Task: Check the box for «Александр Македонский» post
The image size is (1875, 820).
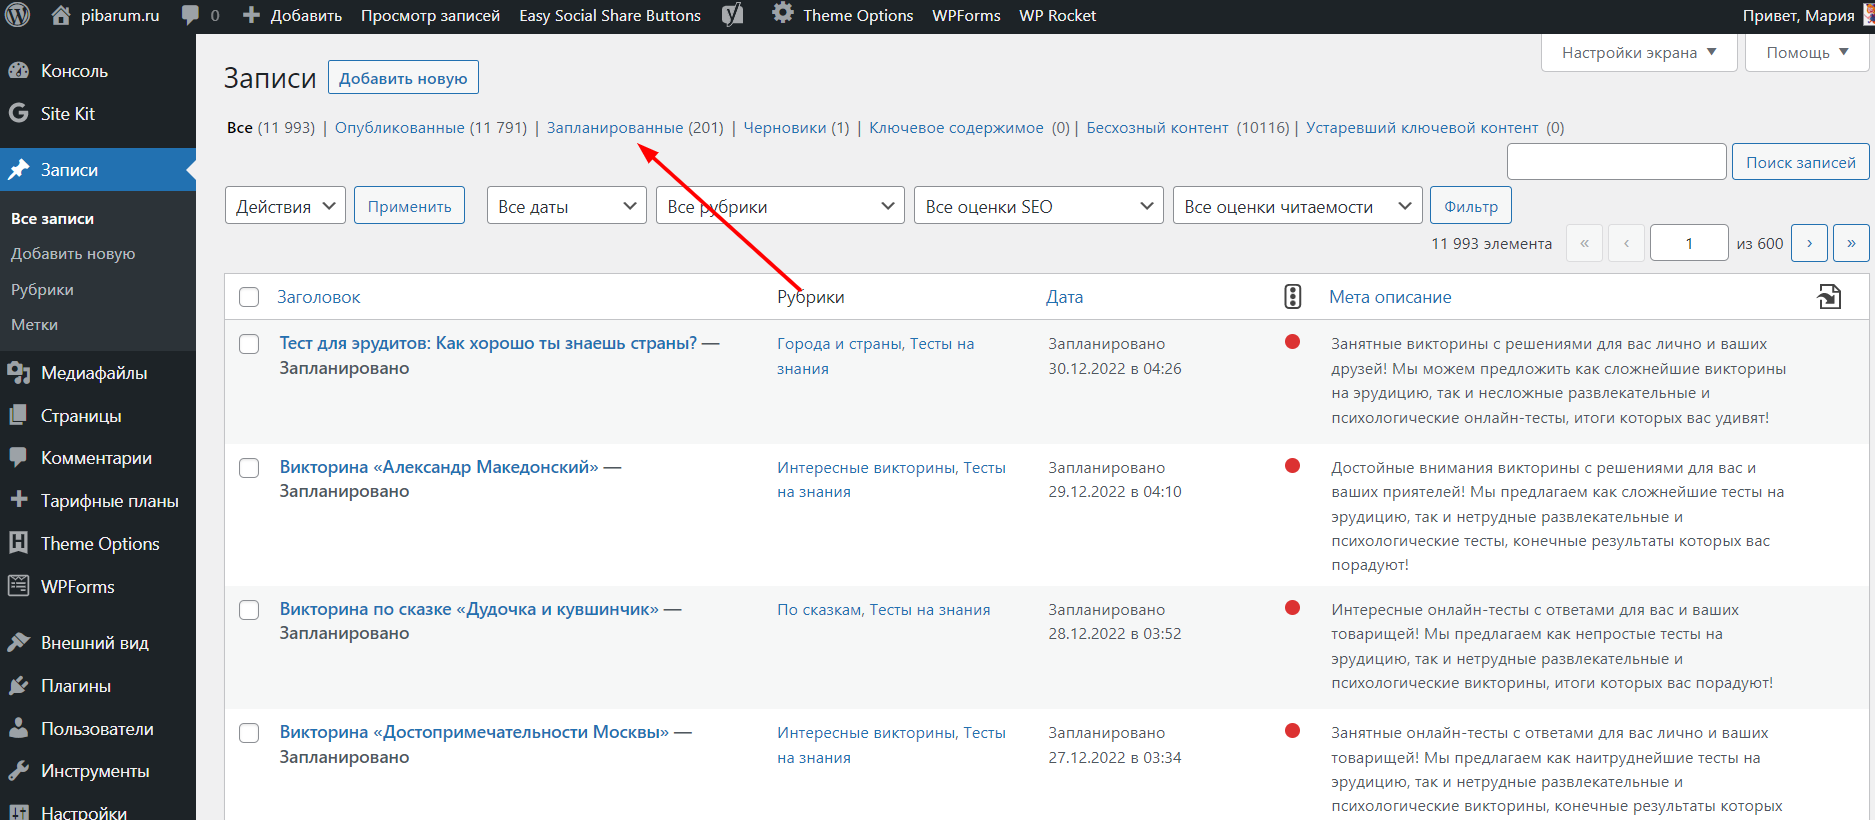Action: [x=249, y=468]
